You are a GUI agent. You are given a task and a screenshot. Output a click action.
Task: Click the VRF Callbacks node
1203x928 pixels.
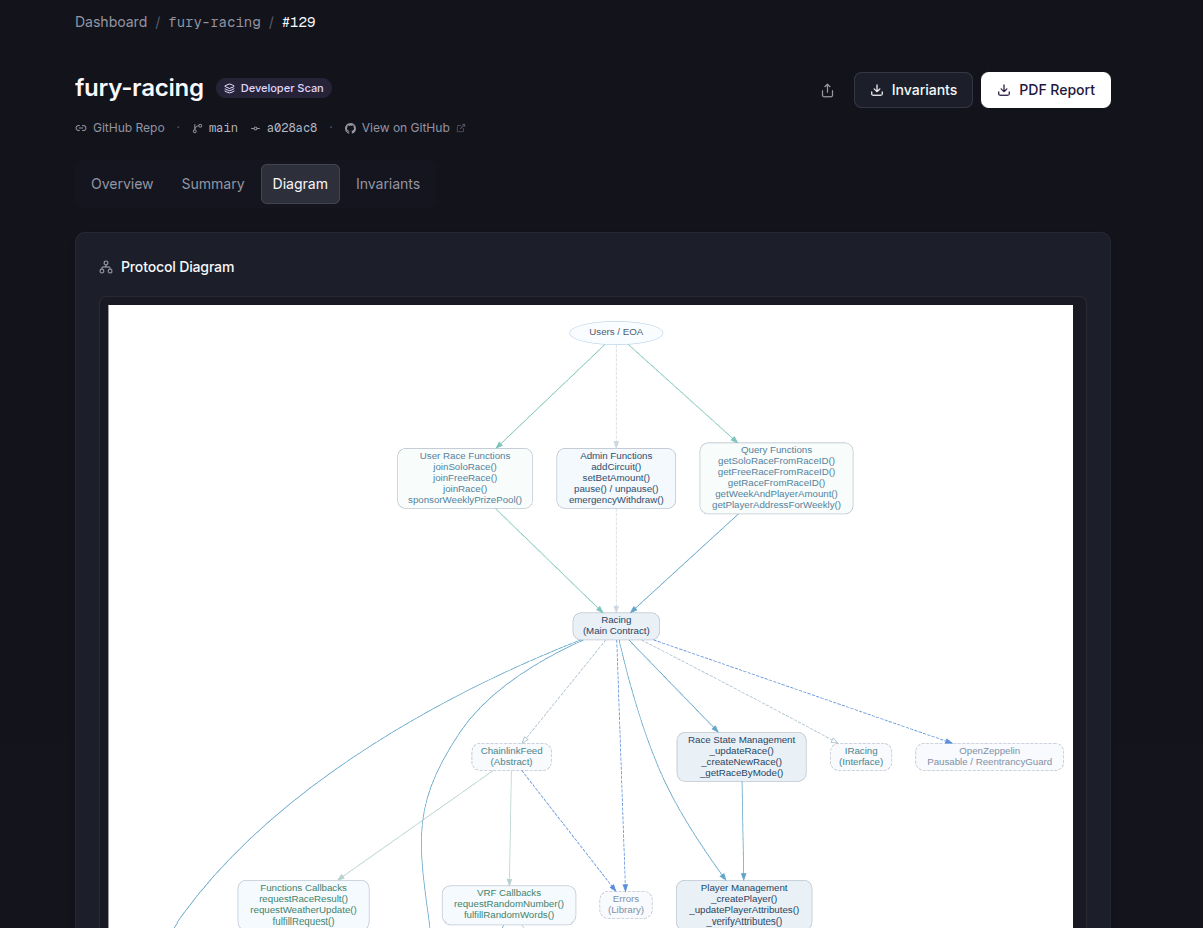pyautogui.click(x=509, y=904)
